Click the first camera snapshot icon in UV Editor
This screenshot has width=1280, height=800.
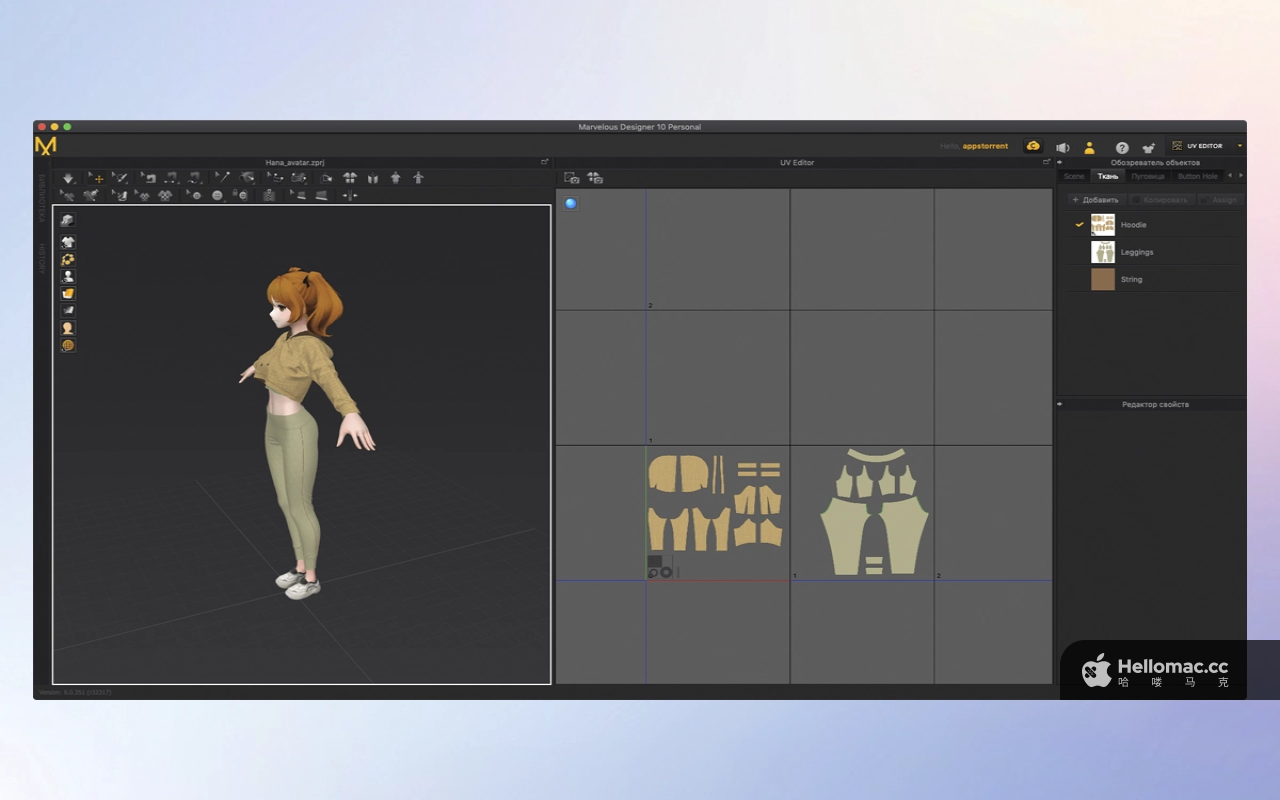571,178
